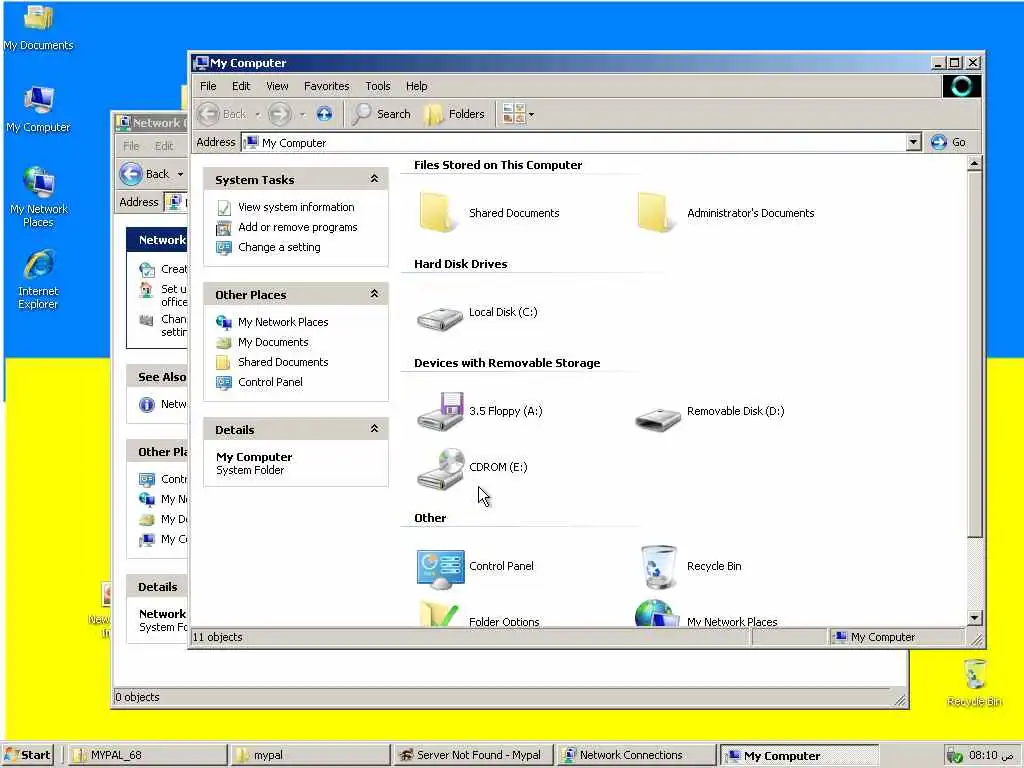Open the Favorites menu
Viewport: 1024px width, 768px height.
327,86
